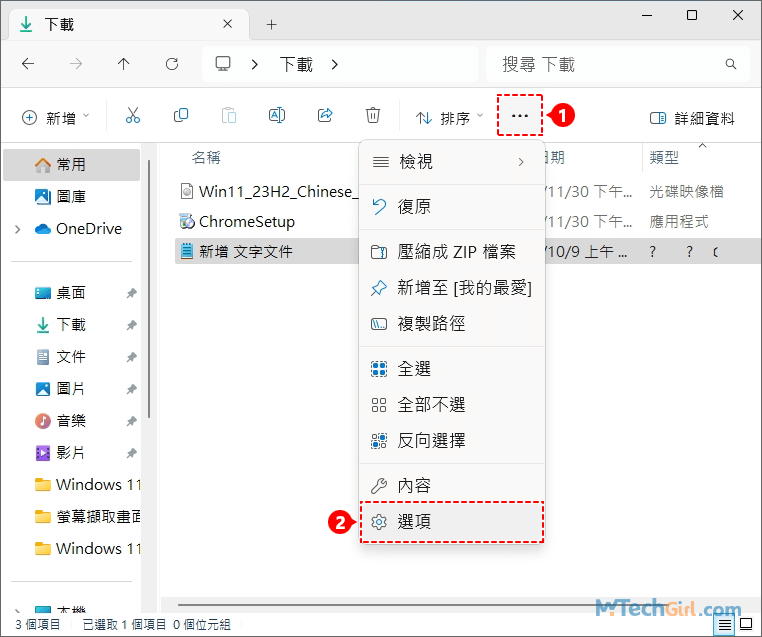Add a new tab with plus button
This screenshot has width=762, height=637.
coord(271,24)
